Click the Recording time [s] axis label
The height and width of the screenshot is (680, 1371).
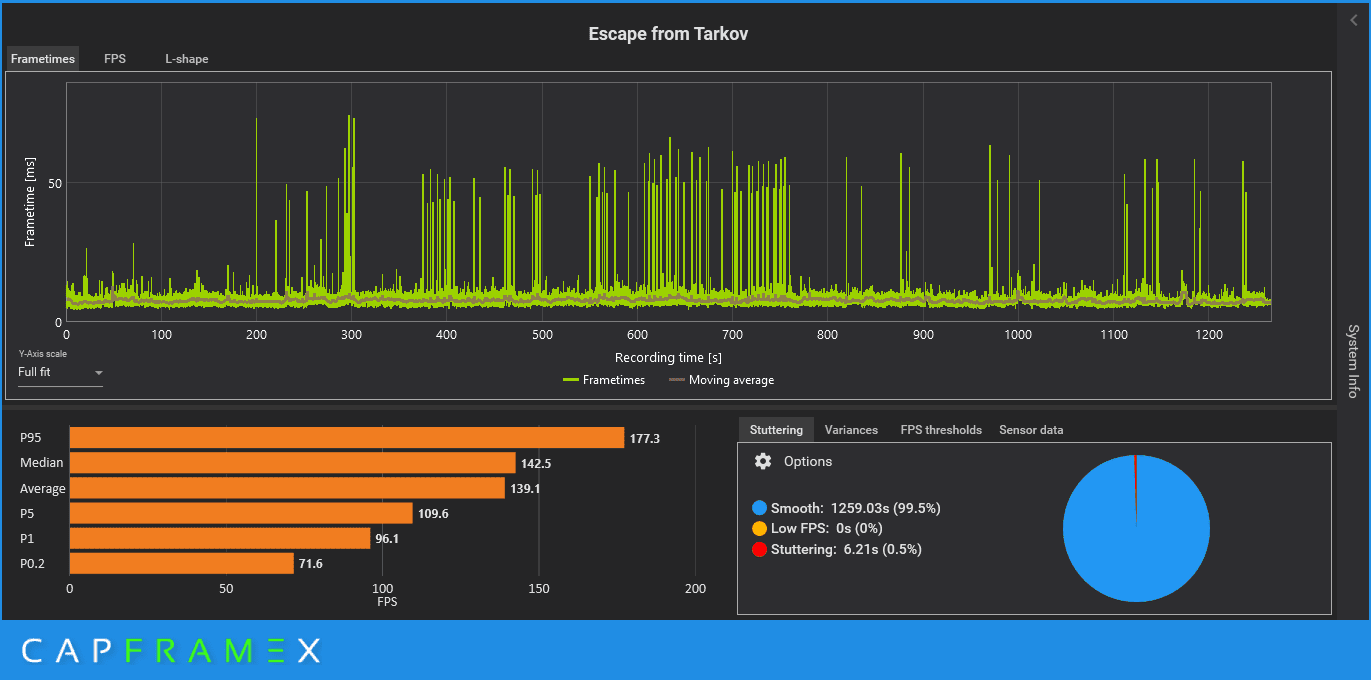[668, 357]
